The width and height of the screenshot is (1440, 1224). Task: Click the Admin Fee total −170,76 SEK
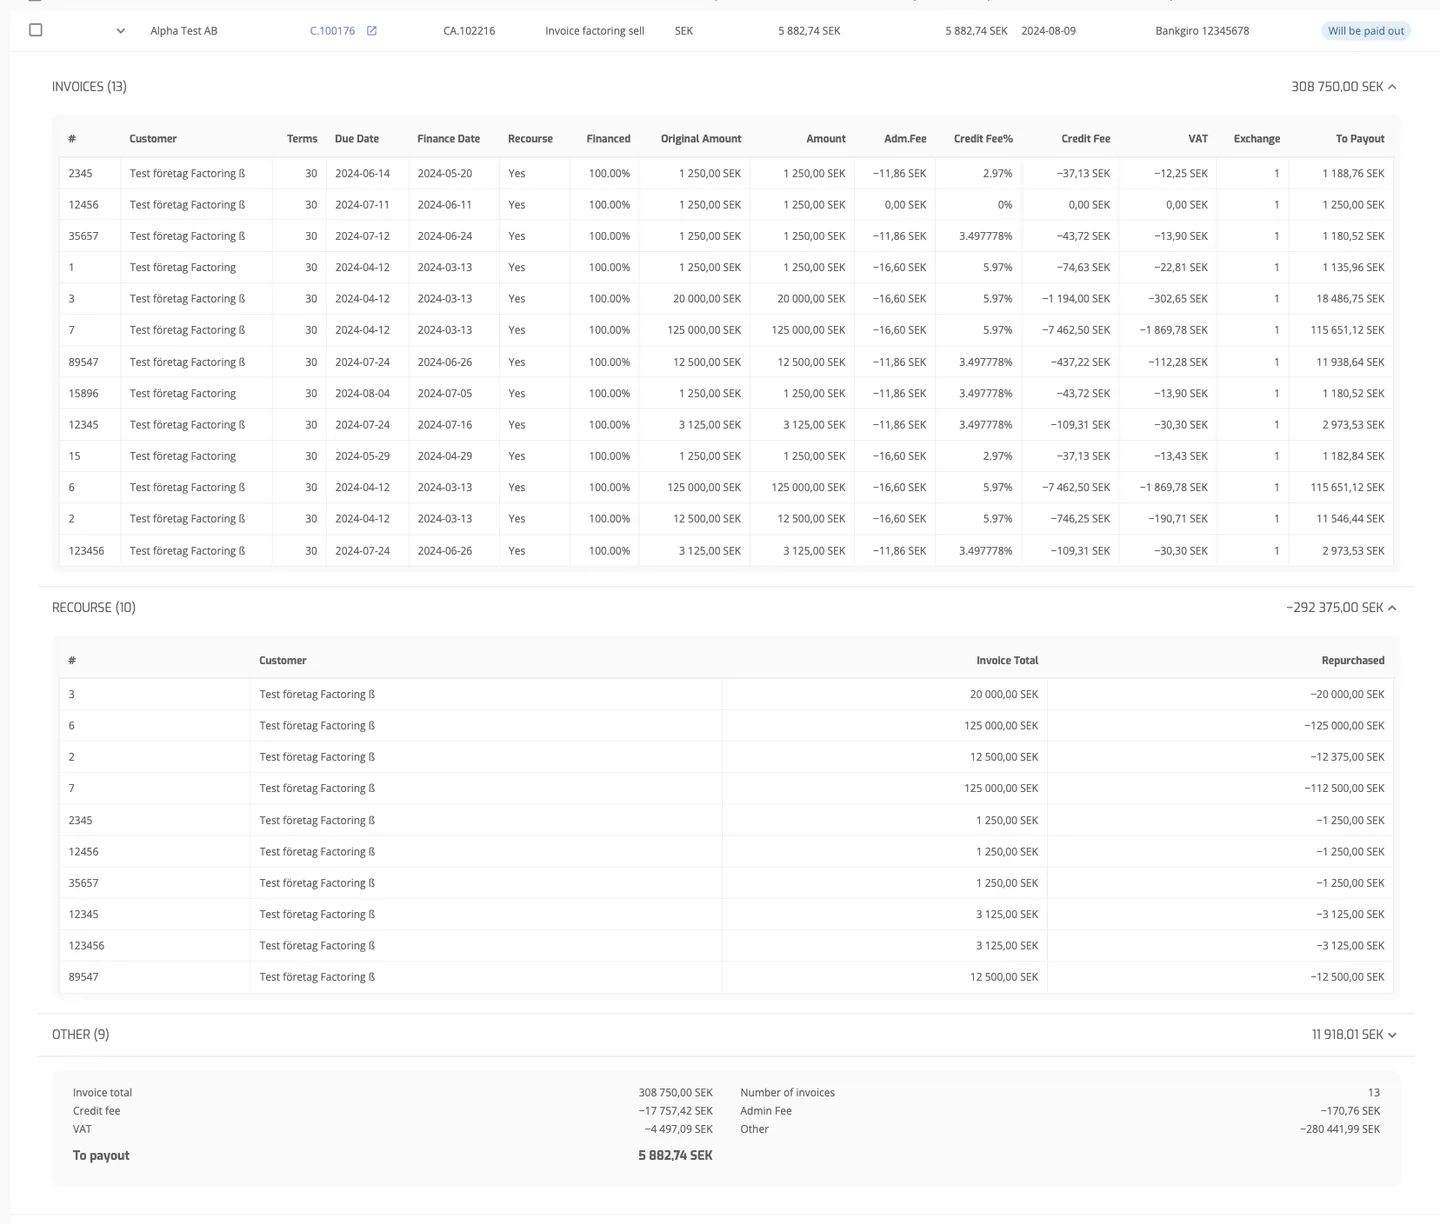[x=1350, y=1111]
